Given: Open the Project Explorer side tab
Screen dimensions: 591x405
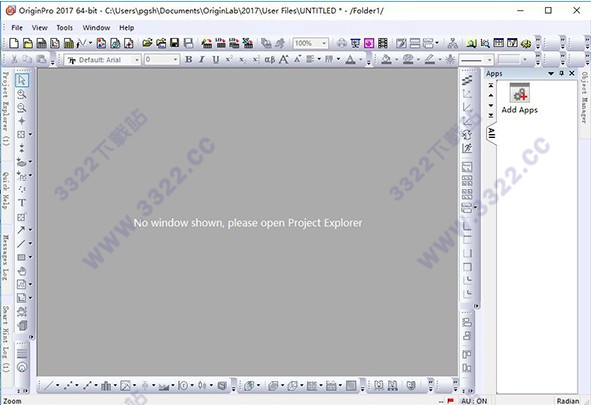Looking at the screenshot, I should tap(6, 109).
